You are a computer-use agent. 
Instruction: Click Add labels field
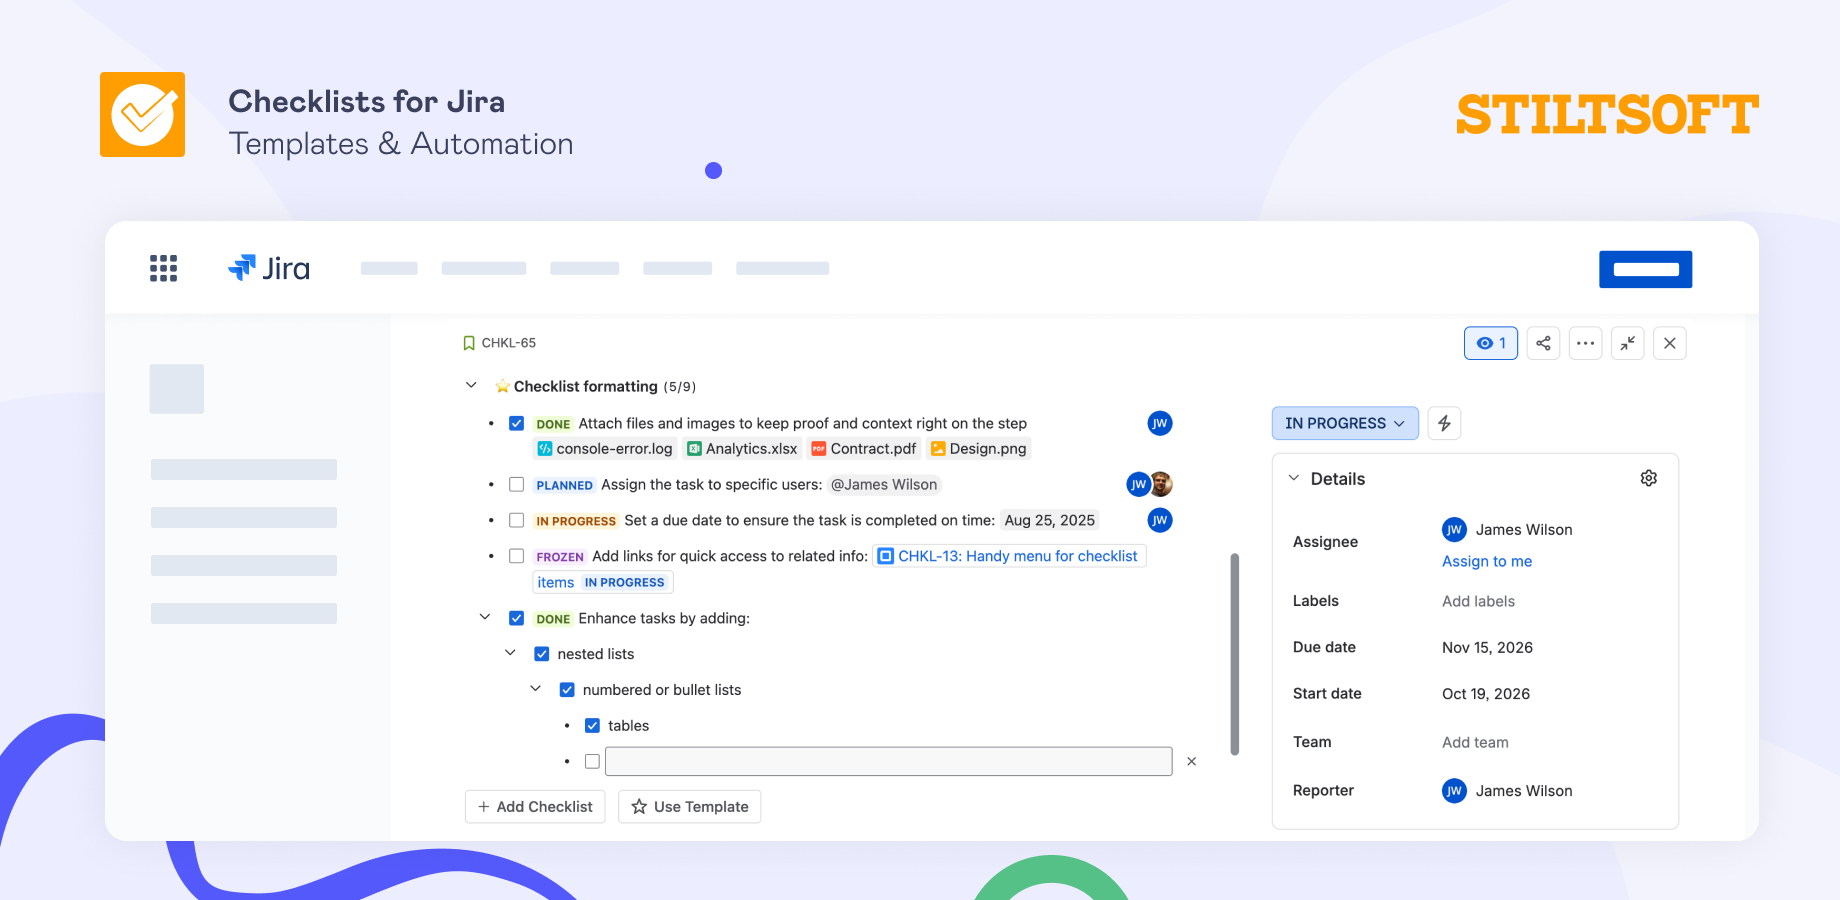point(1478,601)
